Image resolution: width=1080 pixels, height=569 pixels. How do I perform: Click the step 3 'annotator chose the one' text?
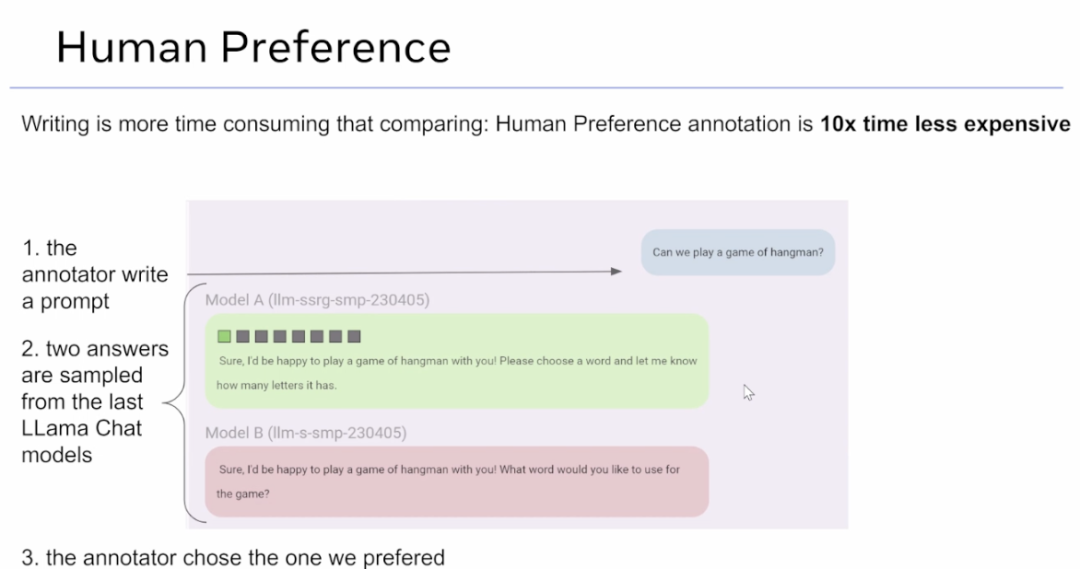tap(233, 557)
